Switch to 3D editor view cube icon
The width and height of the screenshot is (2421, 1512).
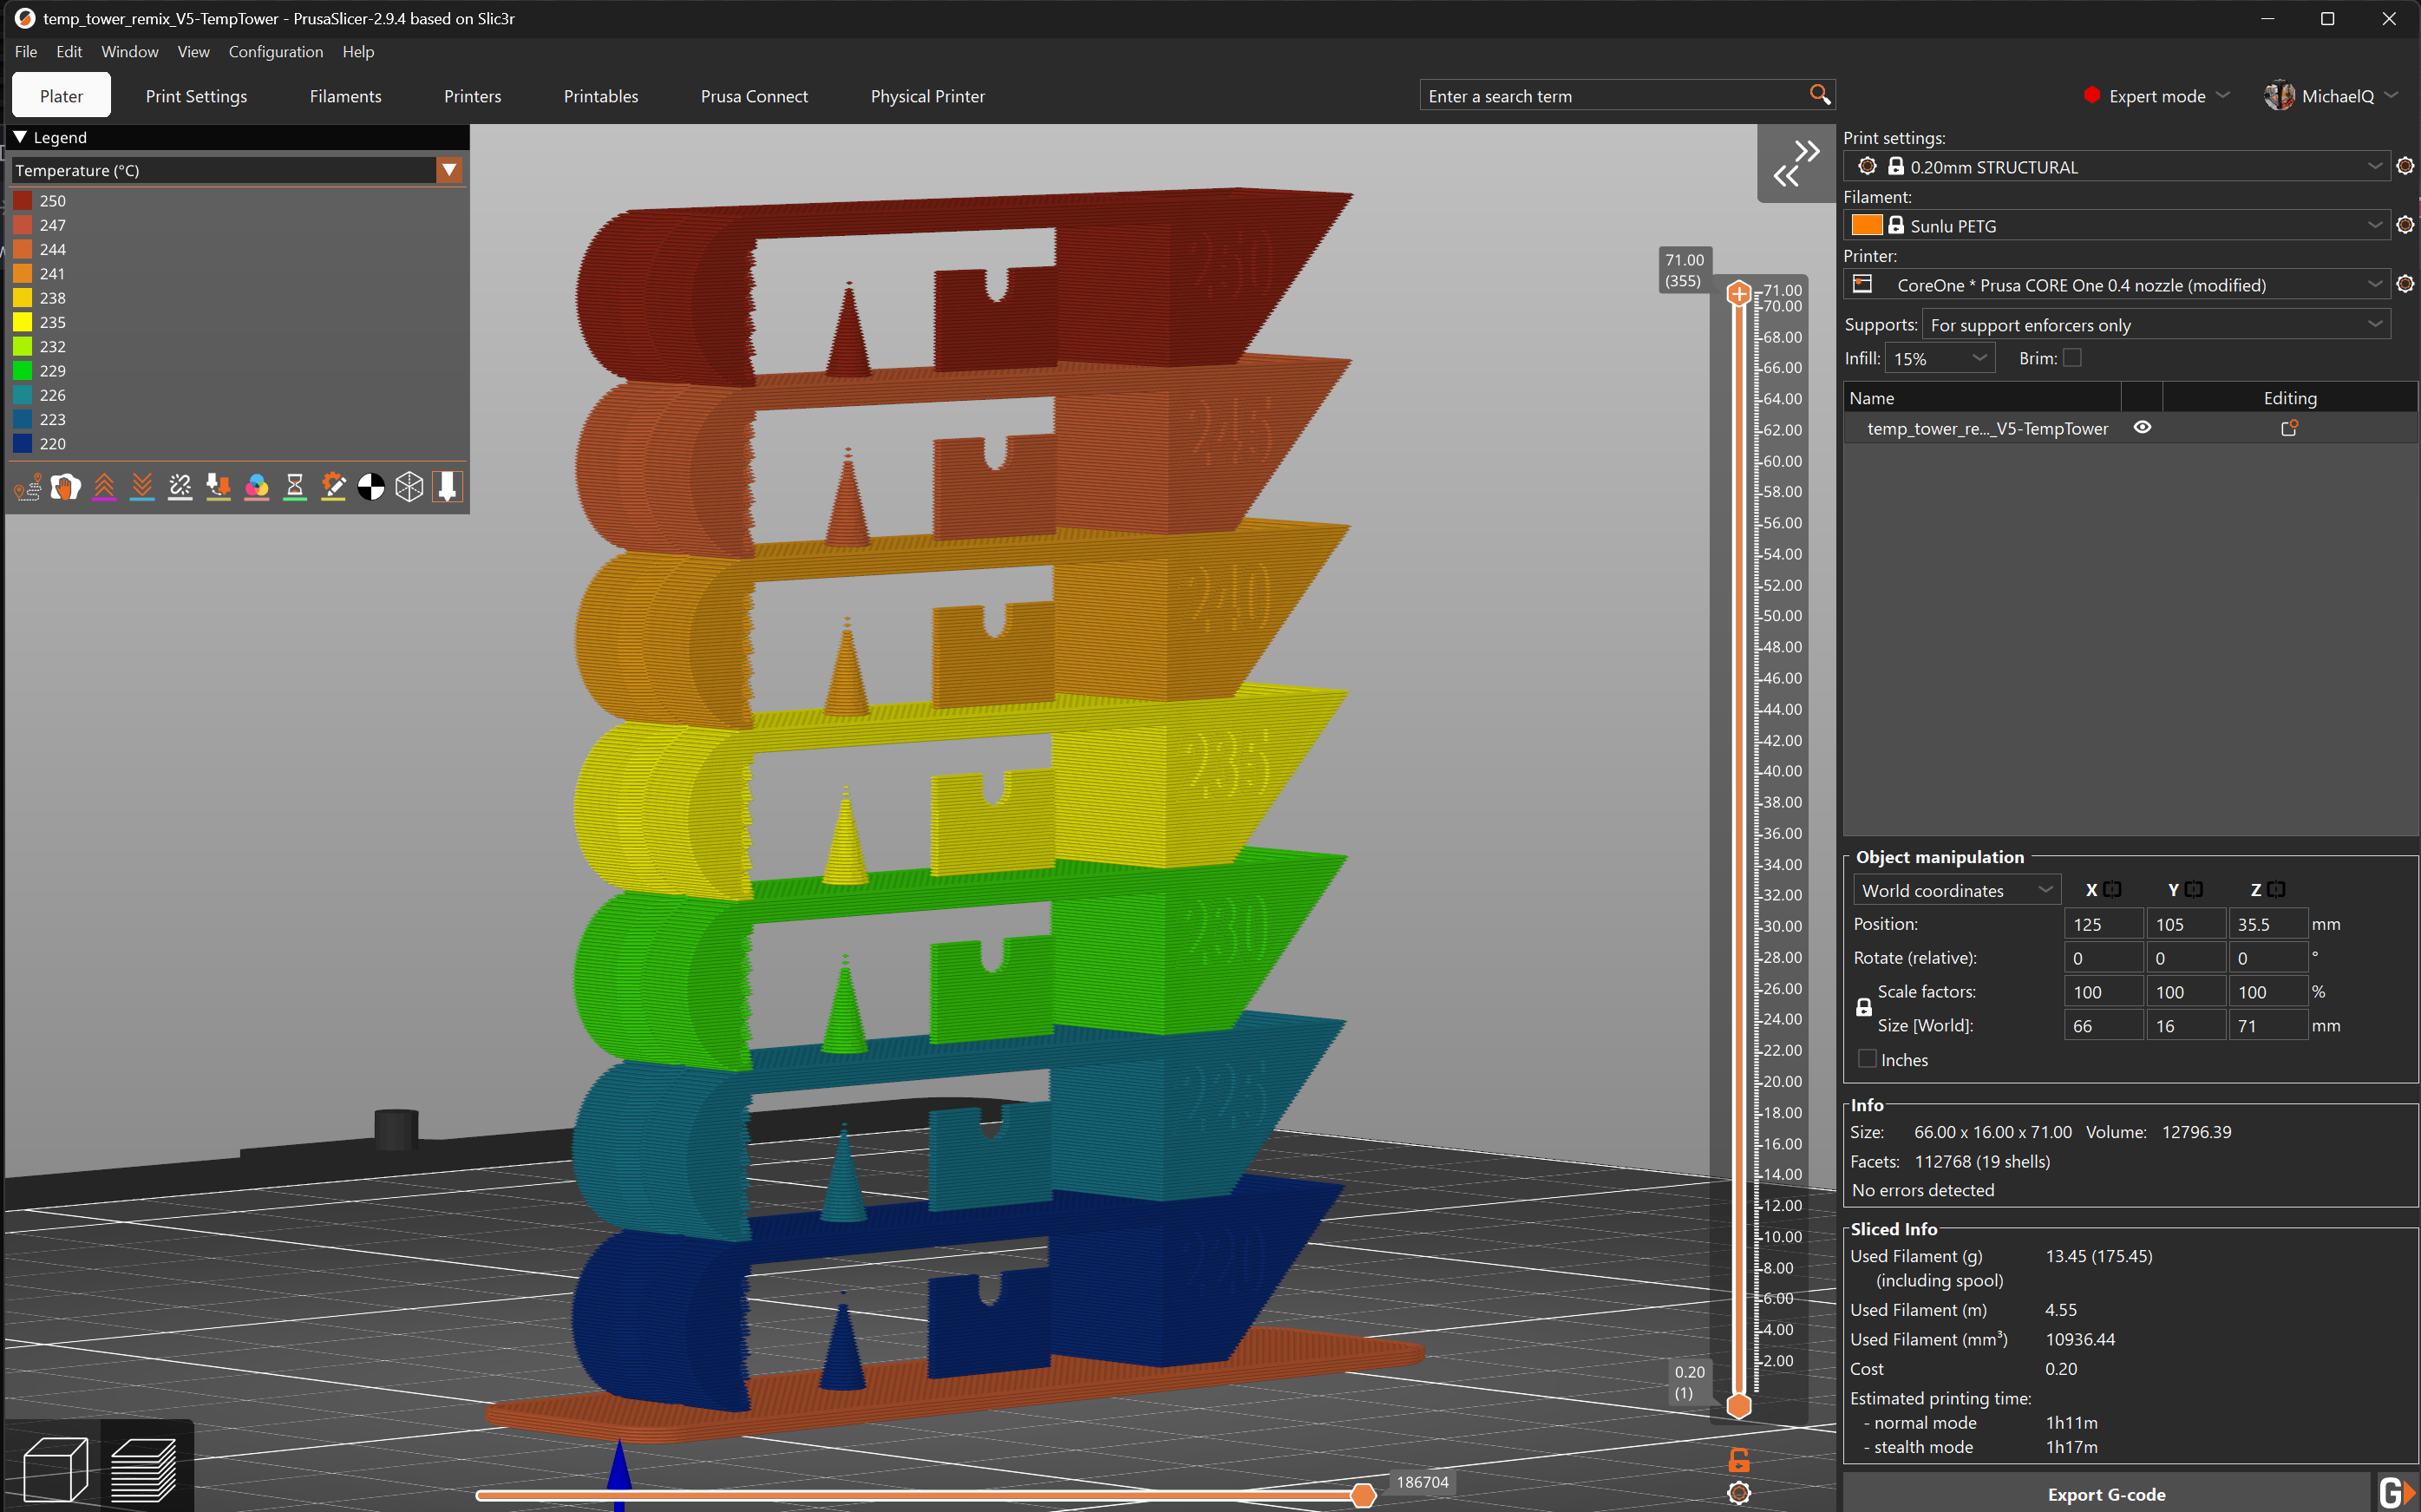point(55,1468)
